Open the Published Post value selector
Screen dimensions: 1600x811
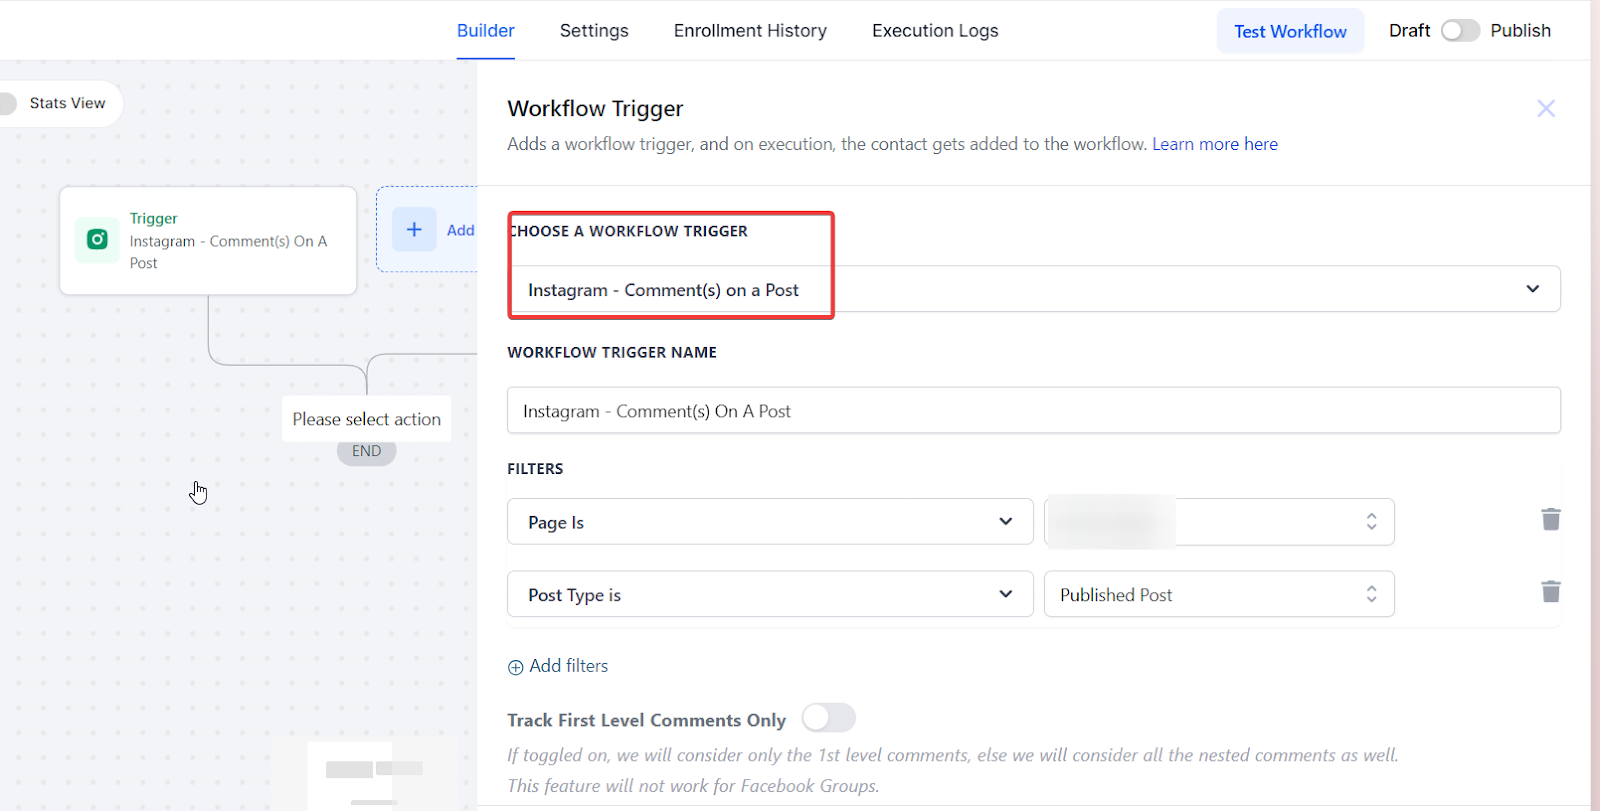click(1219, 594)
